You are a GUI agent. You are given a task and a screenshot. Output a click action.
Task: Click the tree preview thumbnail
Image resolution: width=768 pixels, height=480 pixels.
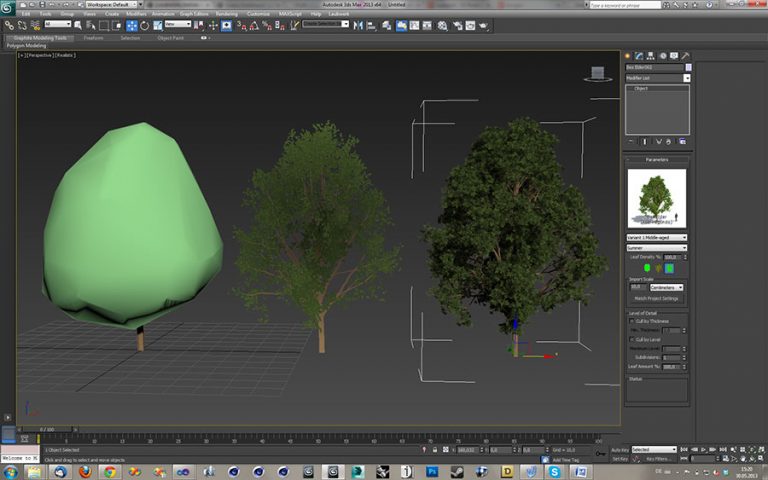656,198
